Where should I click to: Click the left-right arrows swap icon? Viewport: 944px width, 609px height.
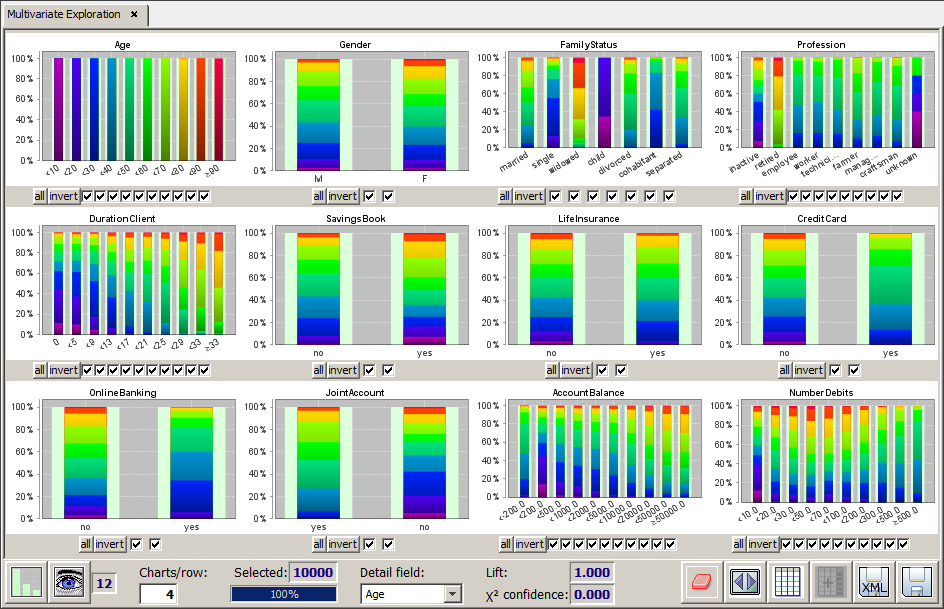[x=745, y=582]
